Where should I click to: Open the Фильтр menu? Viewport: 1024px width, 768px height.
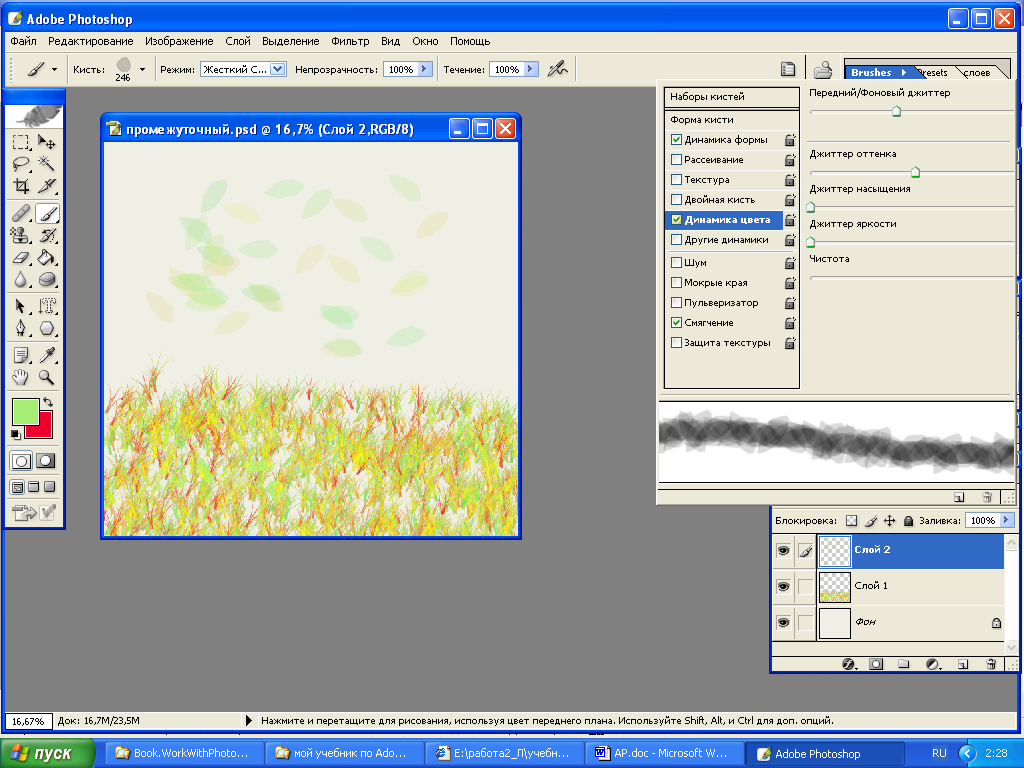350,41
